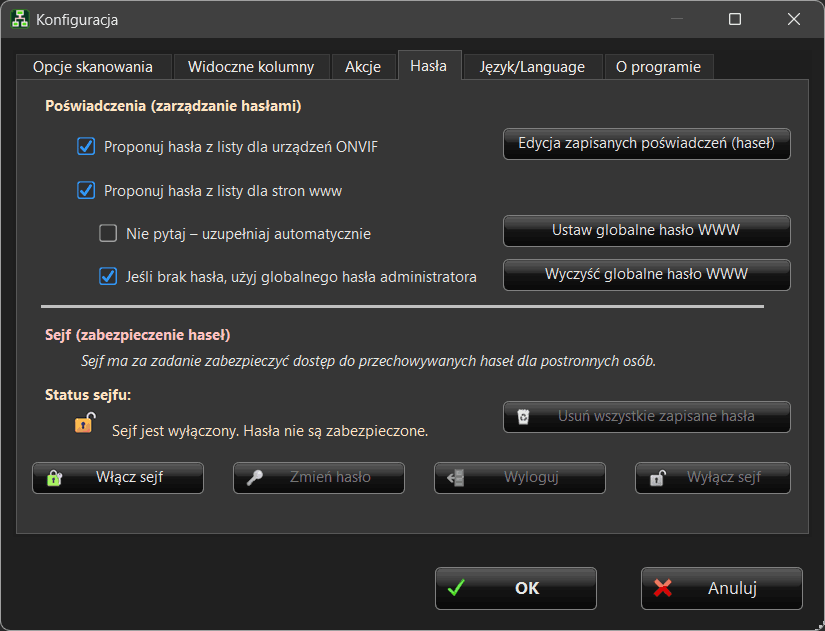Click the green padlock icon on Włącz sejf
The height and width of the screenshot is (631, 825).
pos(54,478)
